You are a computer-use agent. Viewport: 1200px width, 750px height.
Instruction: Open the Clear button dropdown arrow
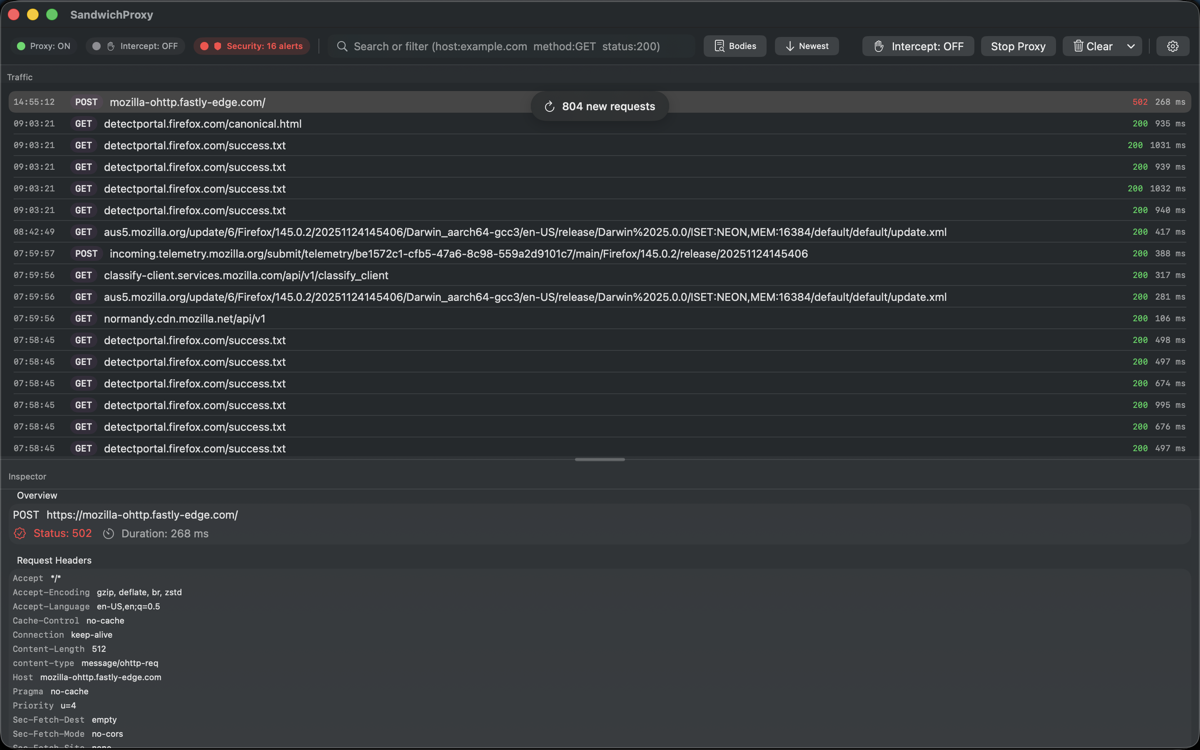tap(1129, 46)
